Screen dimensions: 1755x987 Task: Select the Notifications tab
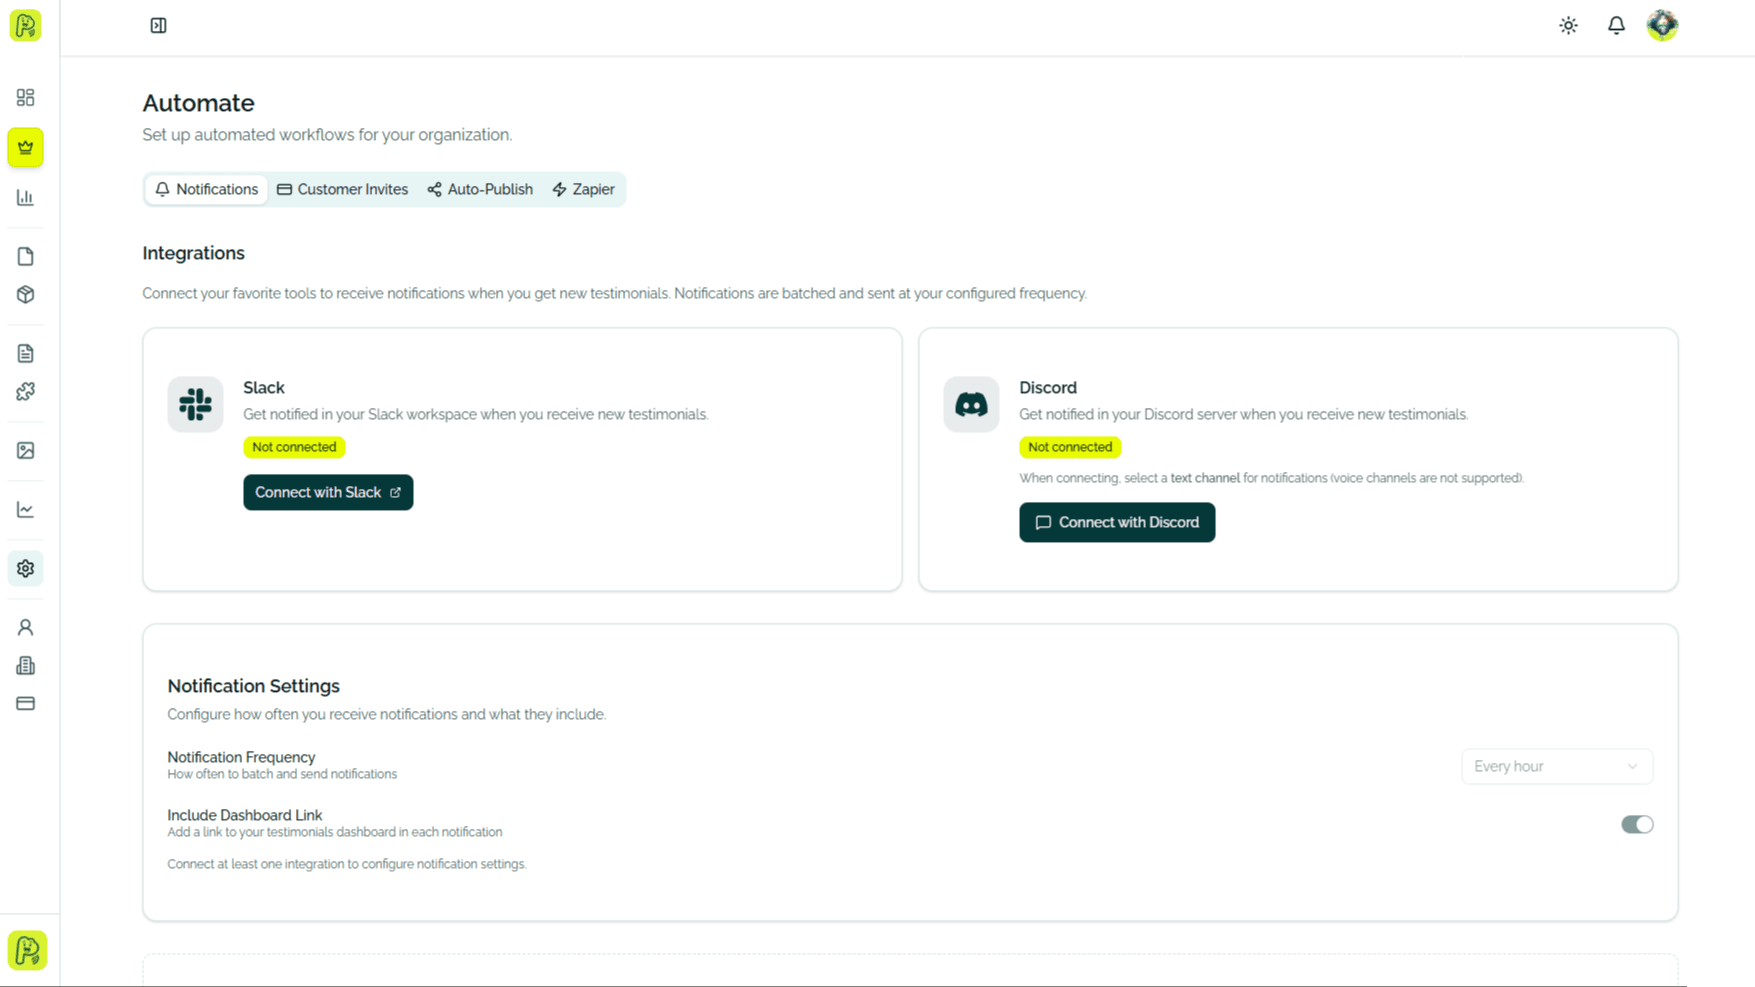(x=207, y=189)
